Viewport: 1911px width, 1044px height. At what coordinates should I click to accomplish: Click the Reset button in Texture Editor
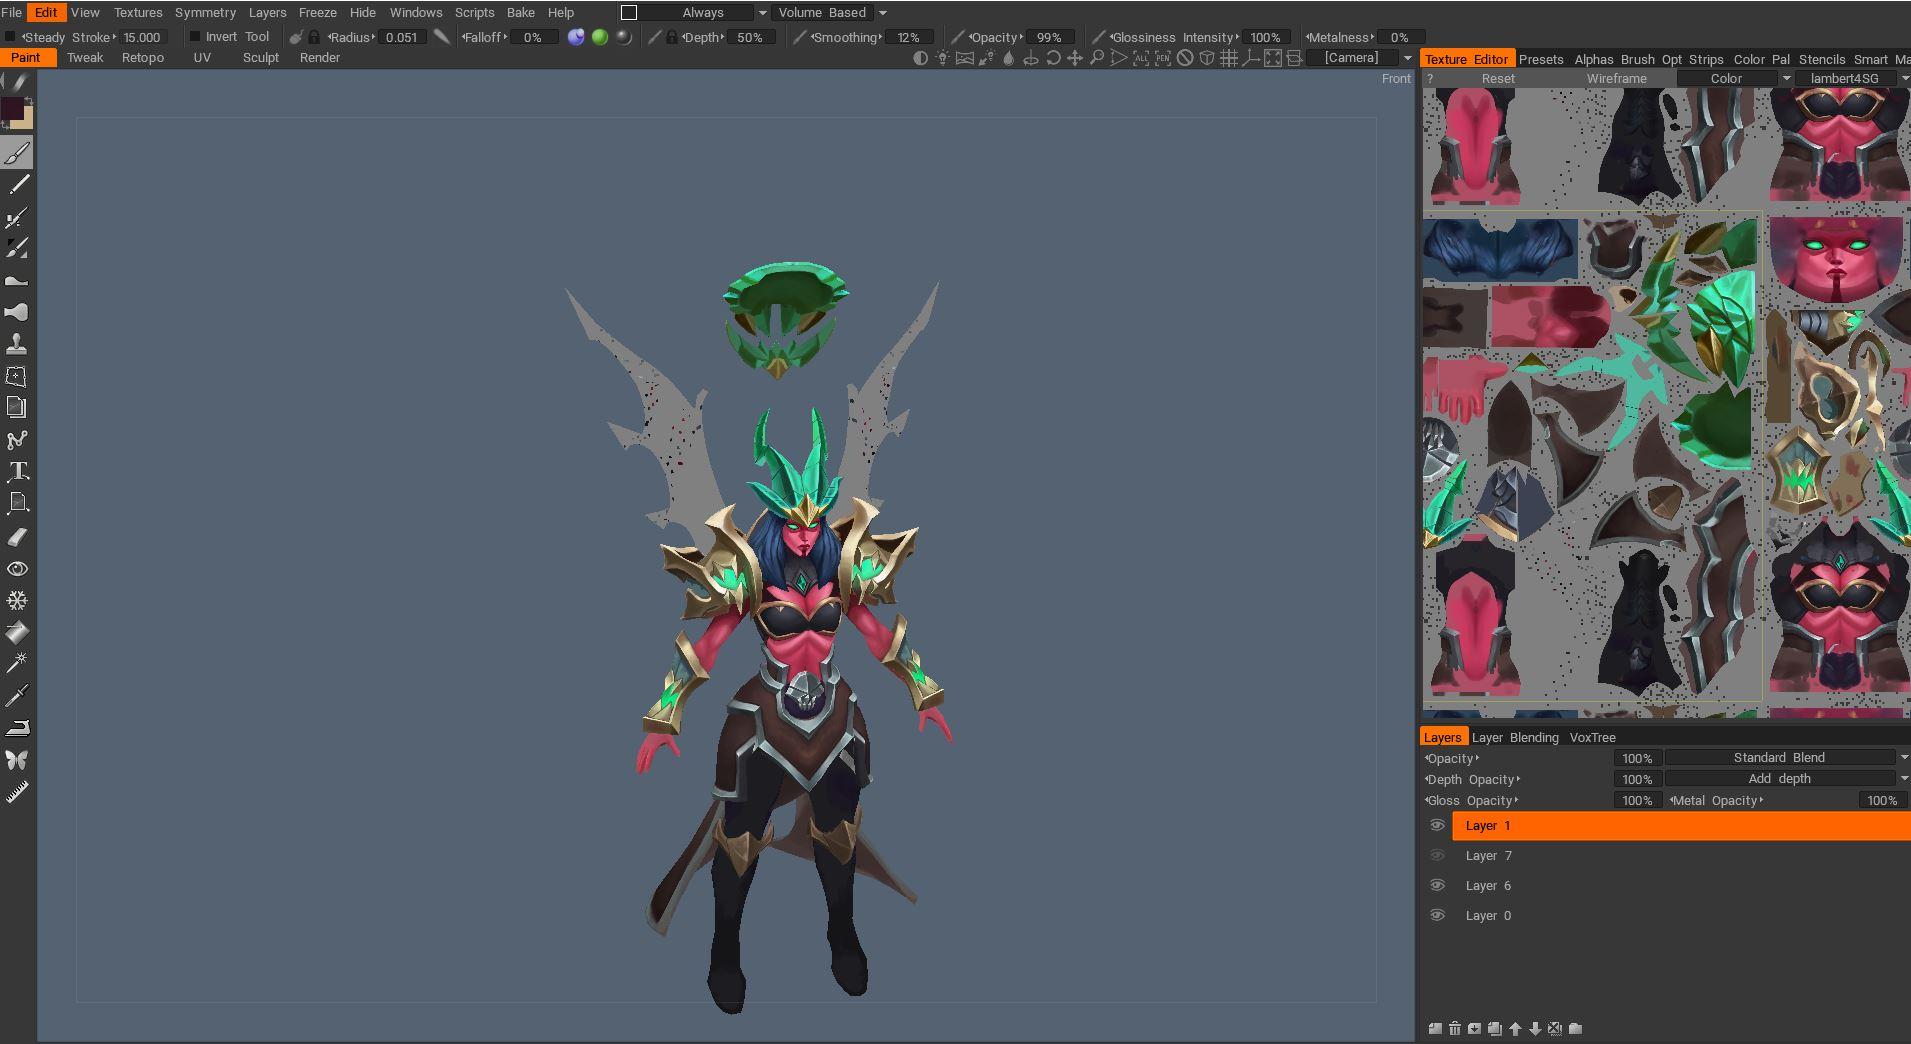(1497, 78)
